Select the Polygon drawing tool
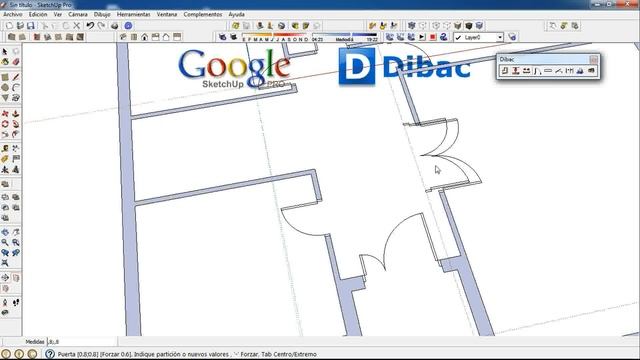This screenshot has height=360, width=640. click(x=5, y=98)
